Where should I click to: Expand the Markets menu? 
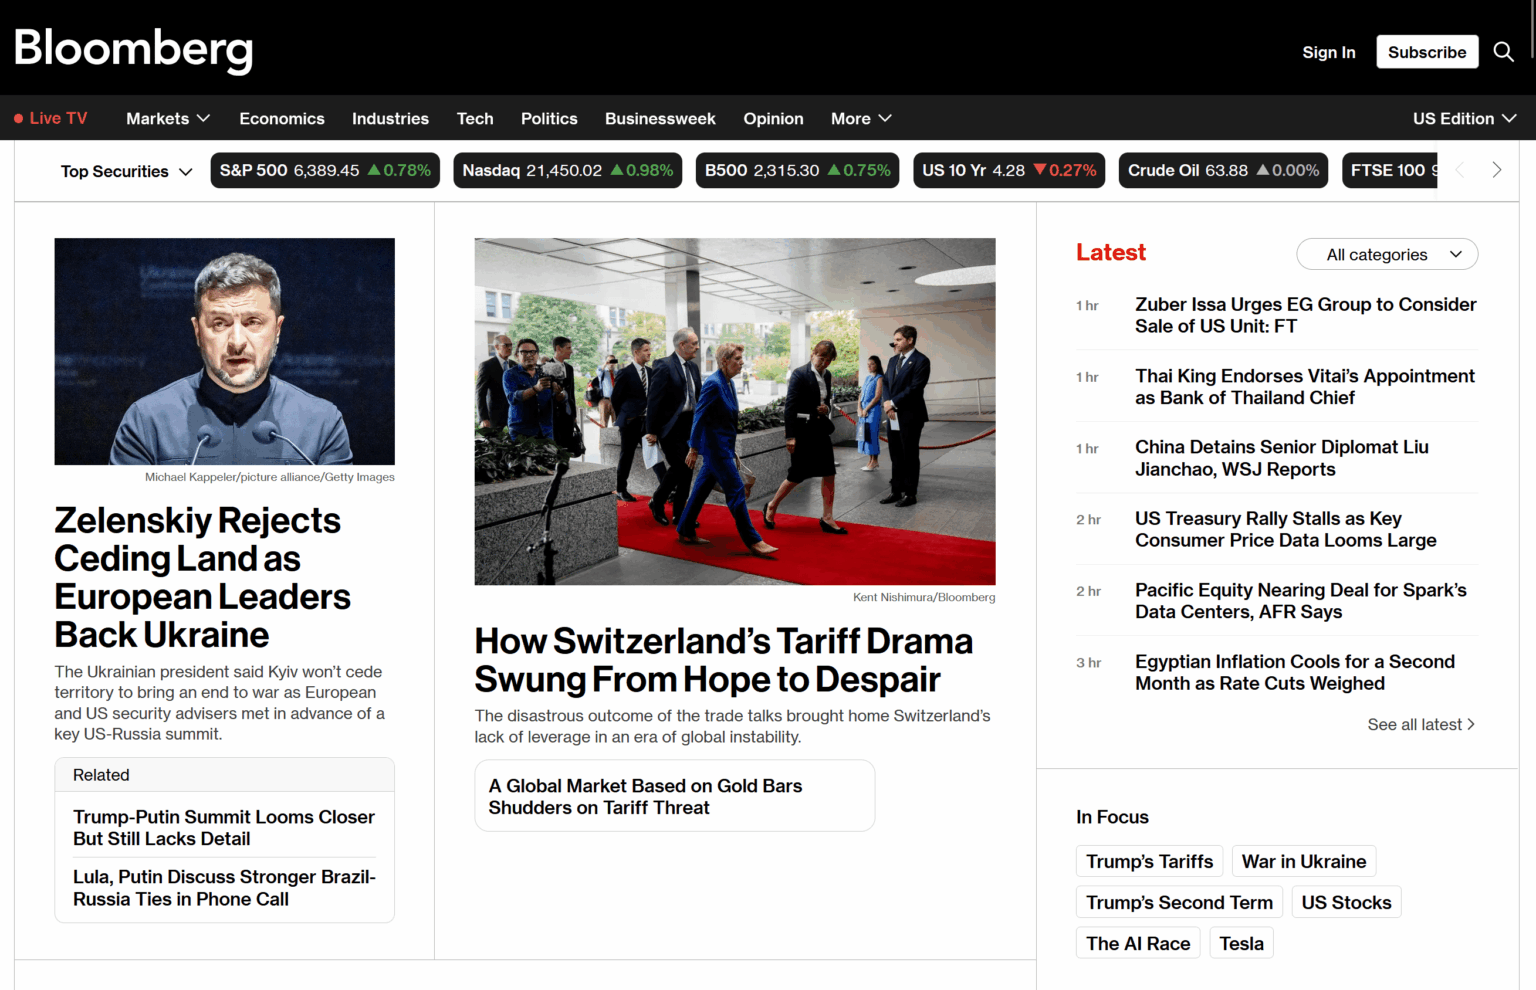click(168, 118)
